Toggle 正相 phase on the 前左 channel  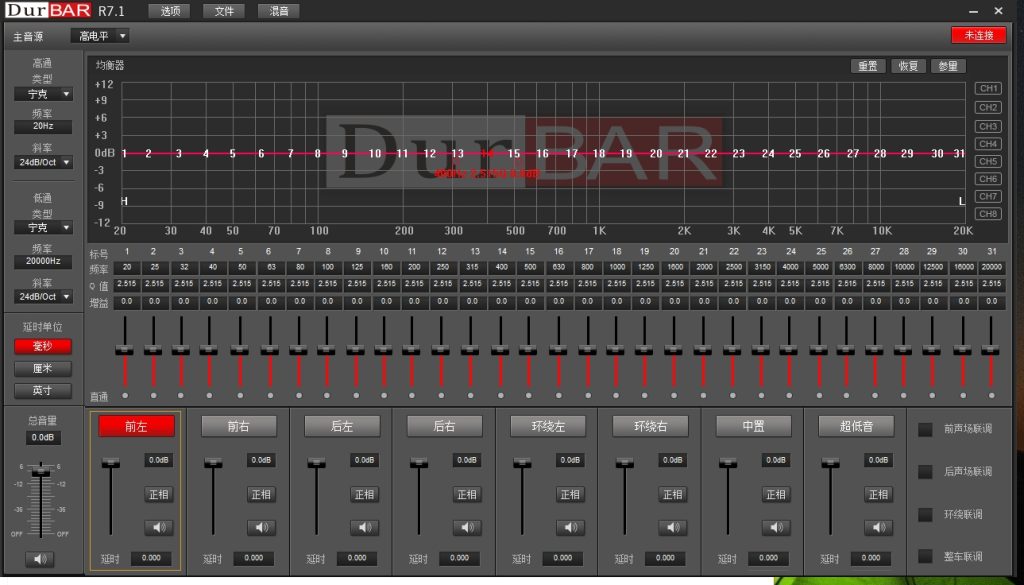159,494
